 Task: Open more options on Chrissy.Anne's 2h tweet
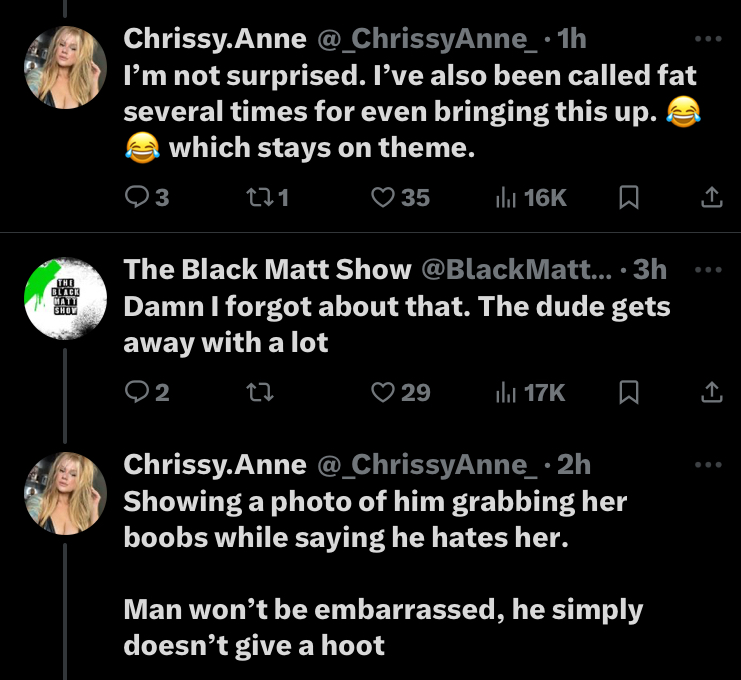point(706,465)
